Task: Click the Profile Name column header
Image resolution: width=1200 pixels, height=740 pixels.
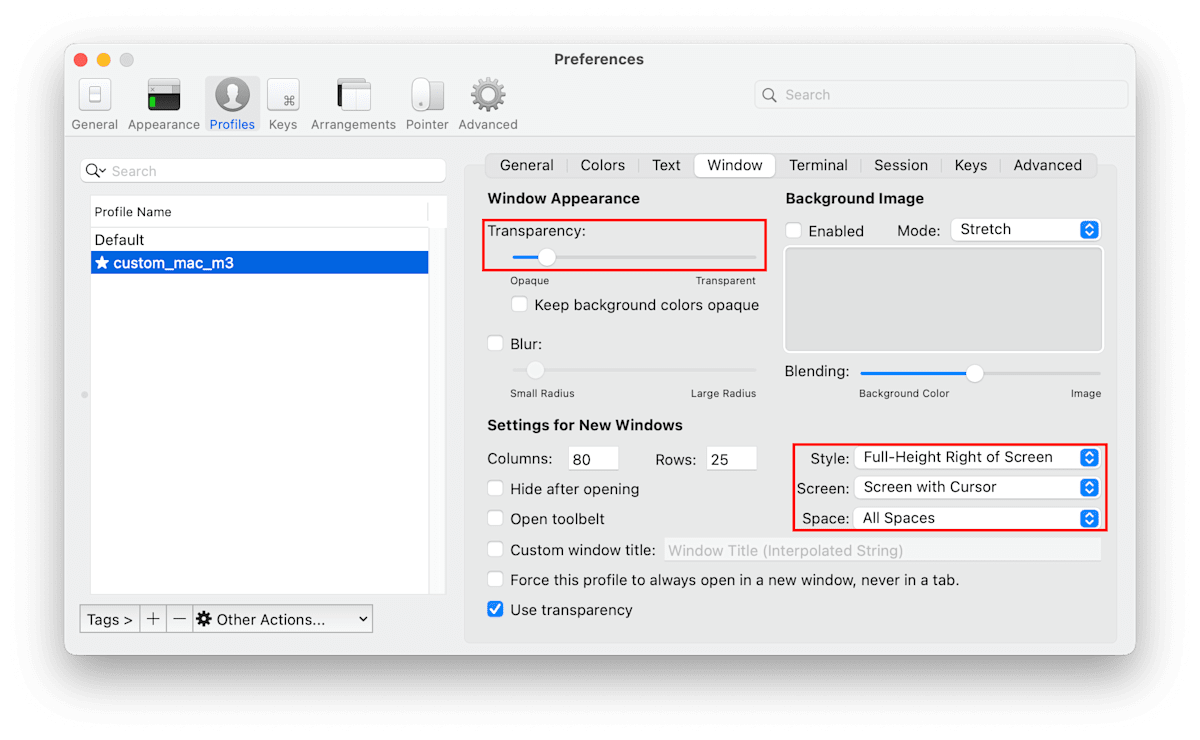Action: pos(259,212)
